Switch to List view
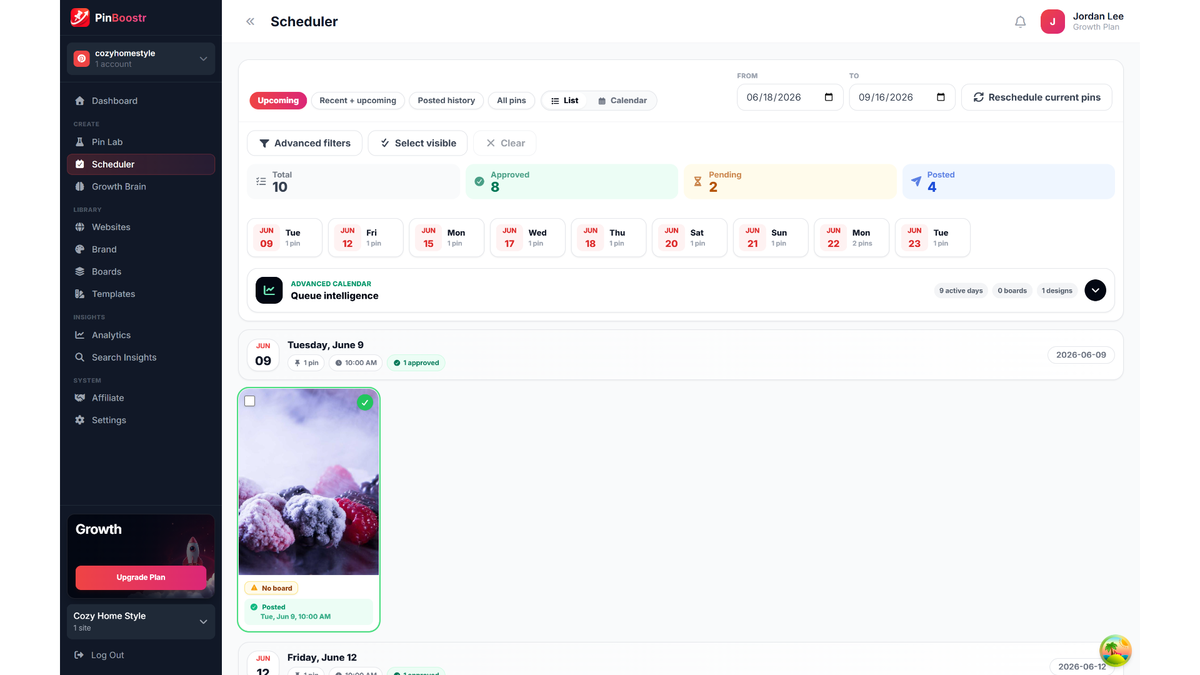The width and height of the screenshot is (1200, 675). pyautogui.click(x=565, y=101)
